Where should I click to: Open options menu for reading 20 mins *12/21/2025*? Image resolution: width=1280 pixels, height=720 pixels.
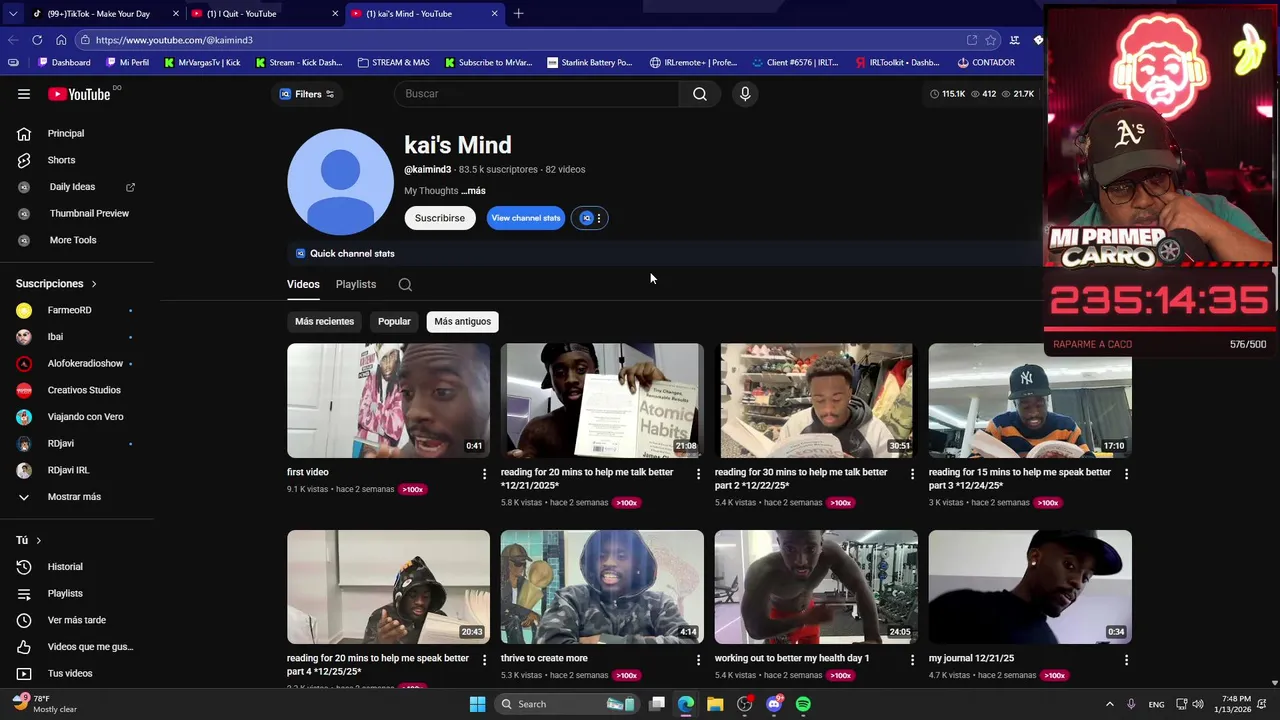pos(699,474)
